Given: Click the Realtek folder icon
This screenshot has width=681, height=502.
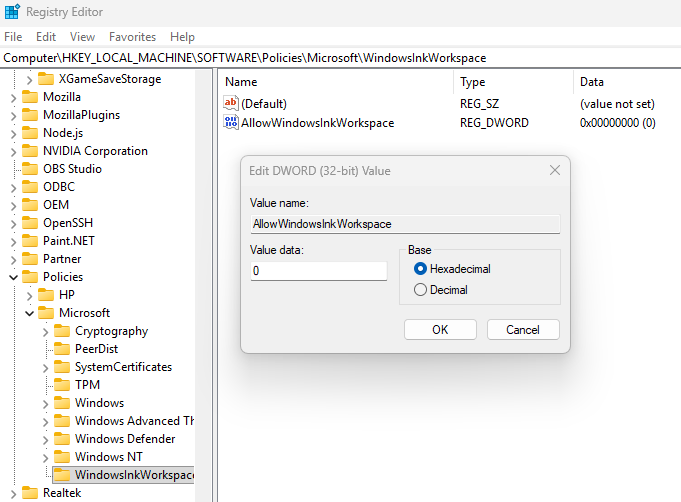Looking at the screenshot, I should (x=30, y=493).
